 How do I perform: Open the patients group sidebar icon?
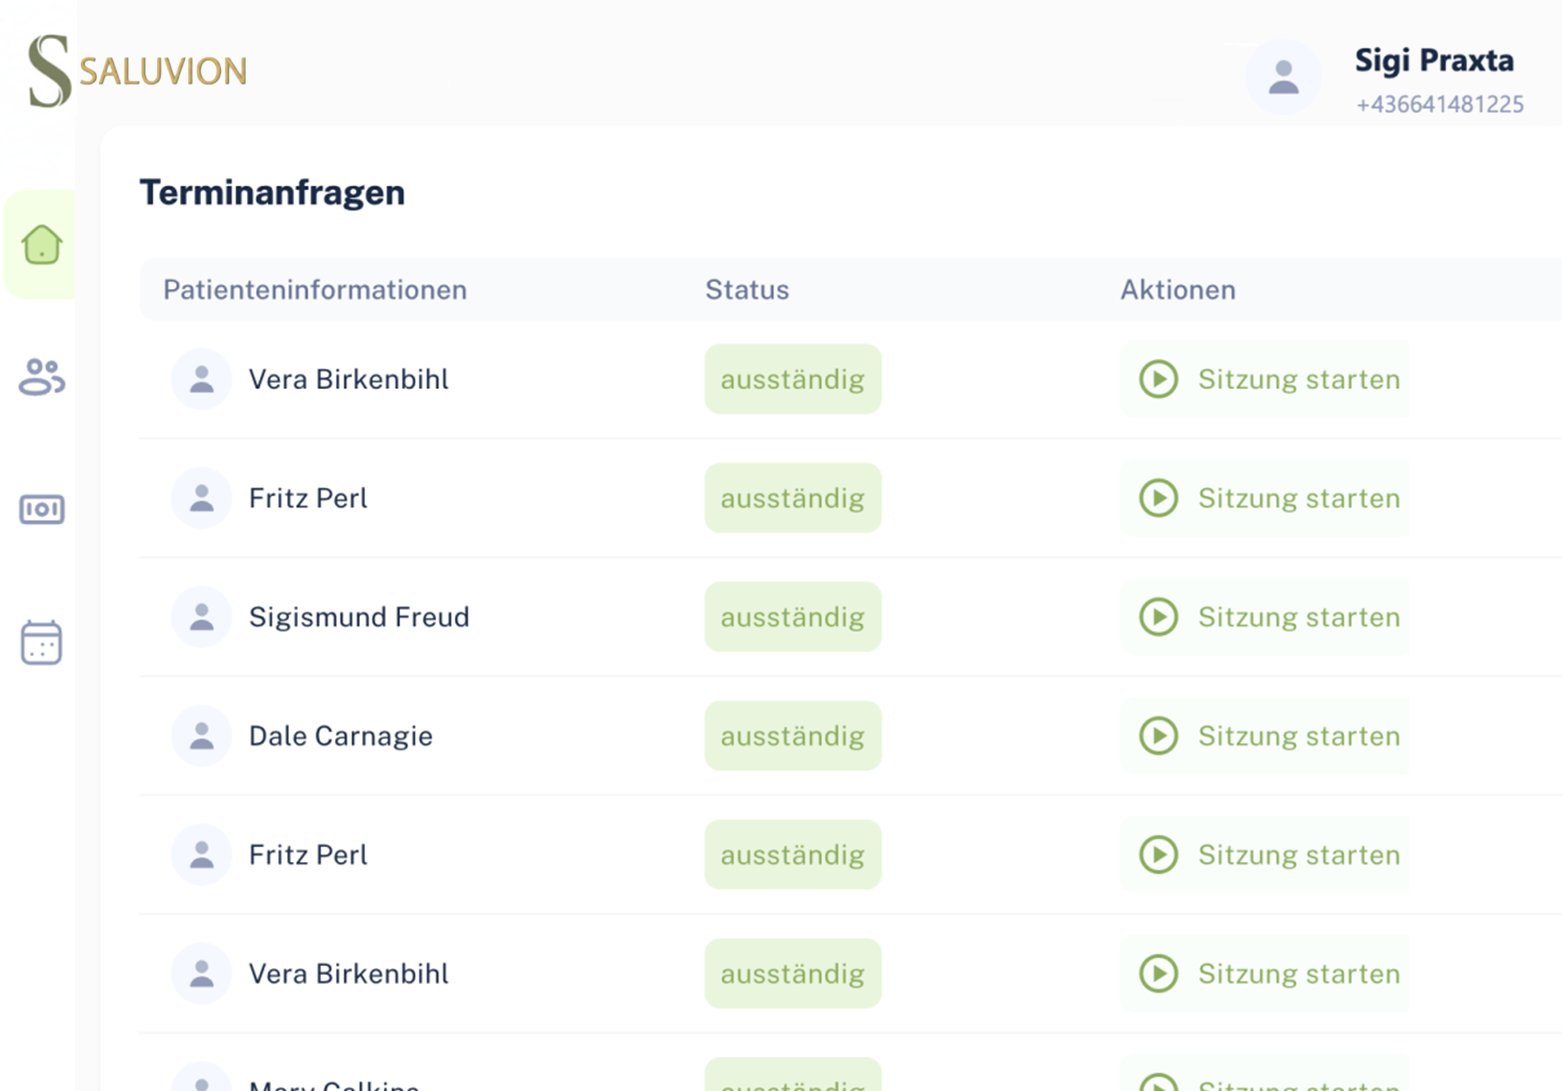(41, 377)
